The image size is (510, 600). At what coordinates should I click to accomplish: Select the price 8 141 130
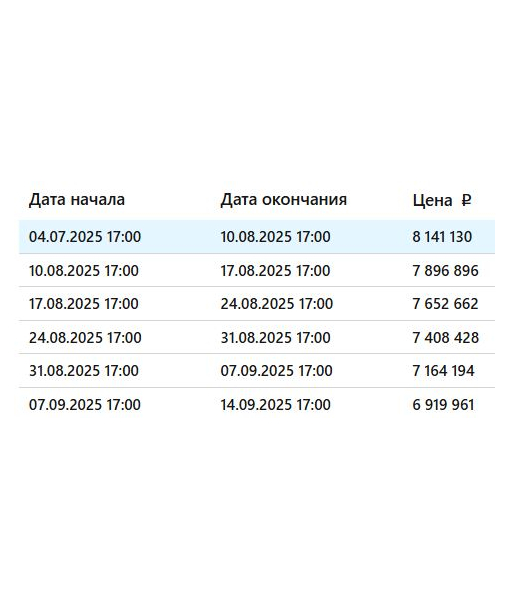442,237
